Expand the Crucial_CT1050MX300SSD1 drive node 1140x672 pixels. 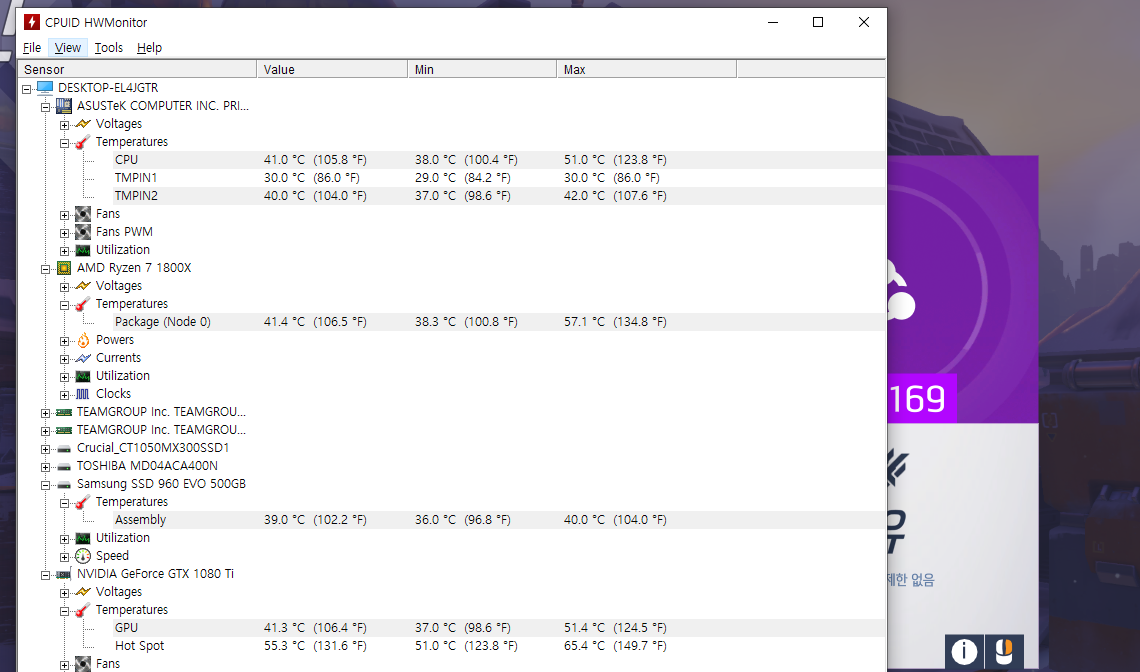pyautogui.click(x=46, y=449)
